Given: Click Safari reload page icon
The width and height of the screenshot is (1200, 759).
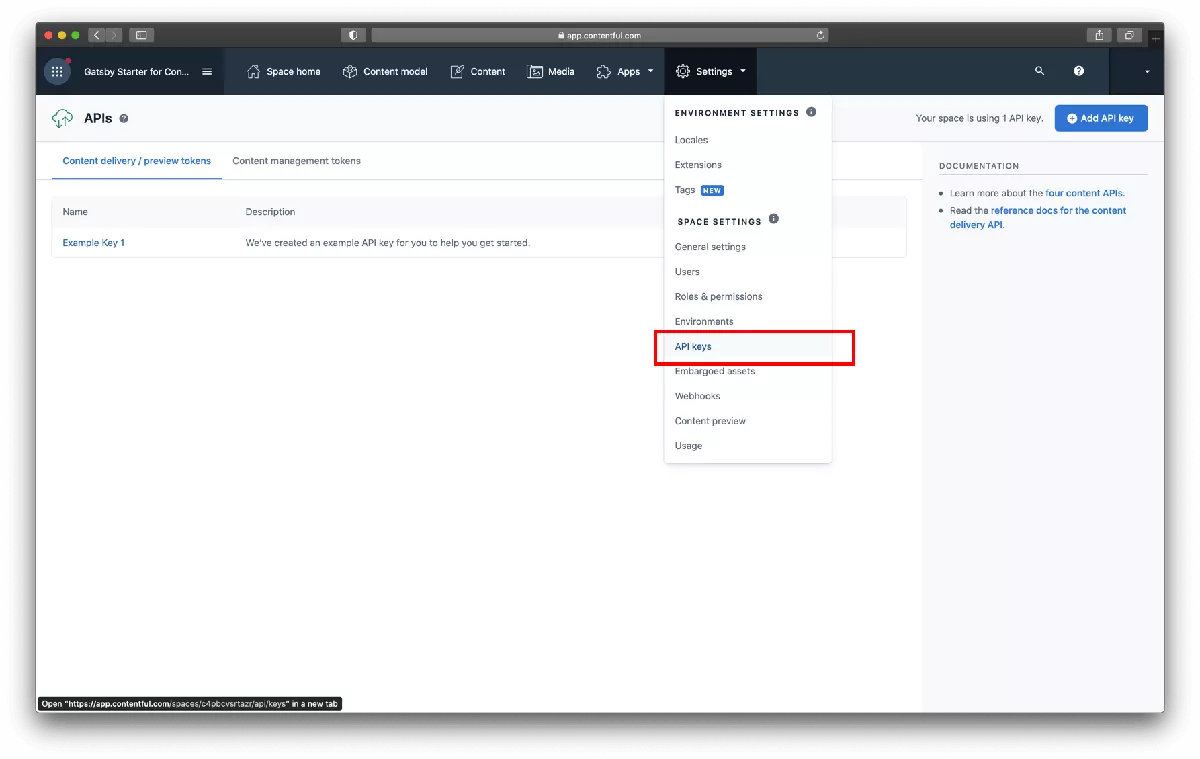Looking at the screenshot, I should [x=821, y=35].
